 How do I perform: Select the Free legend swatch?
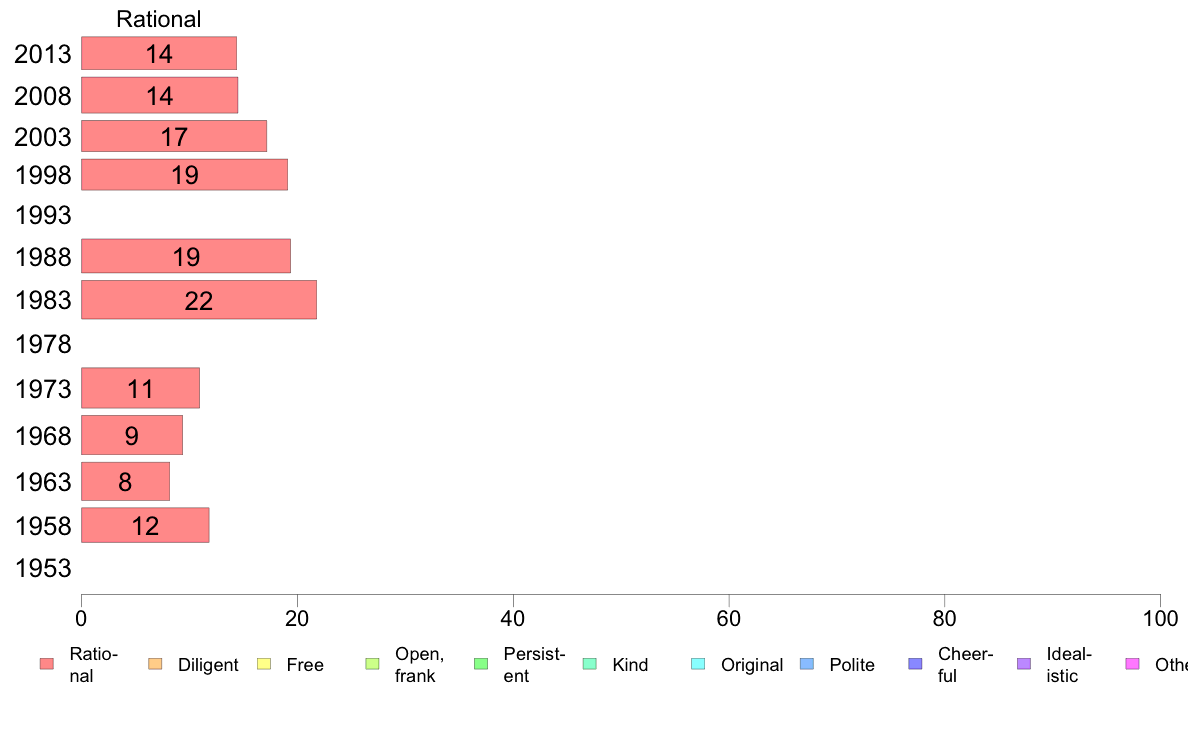[x=264, y=664]
